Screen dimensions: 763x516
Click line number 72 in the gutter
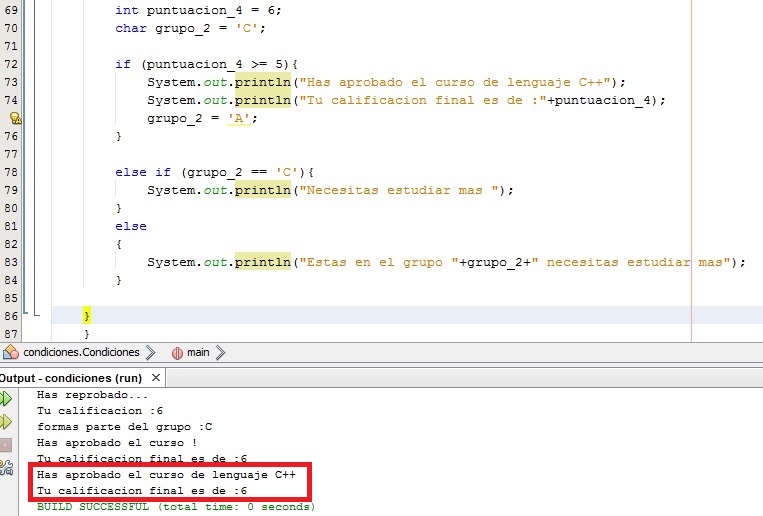click(11, 64)
